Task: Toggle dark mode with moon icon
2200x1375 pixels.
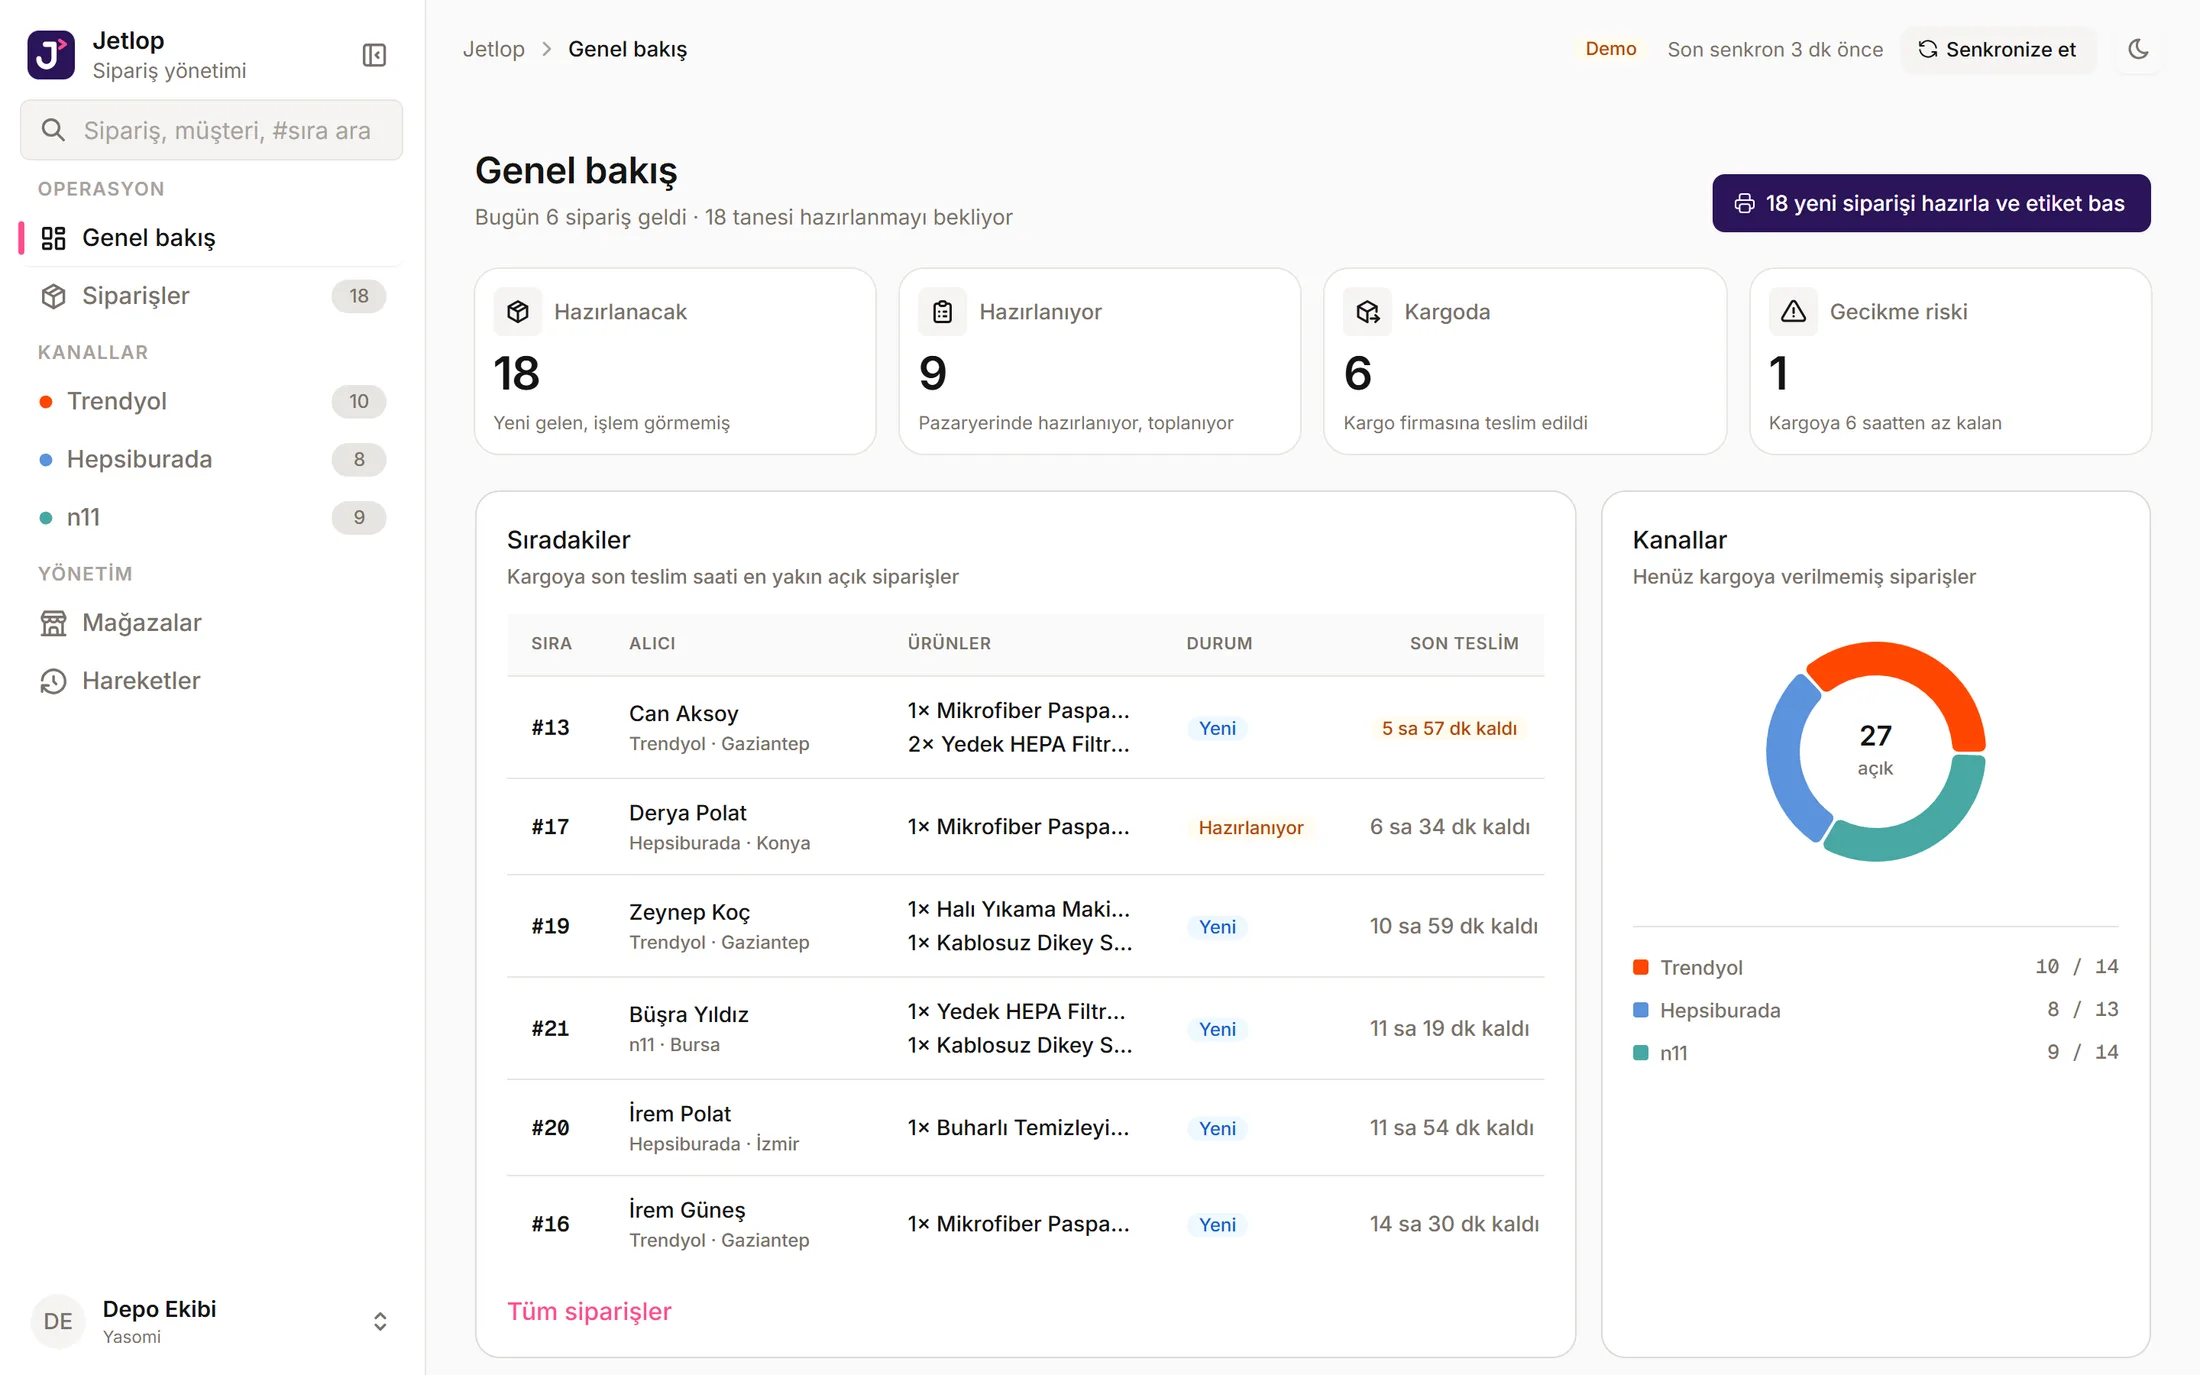Action: tap(2138, 49)
